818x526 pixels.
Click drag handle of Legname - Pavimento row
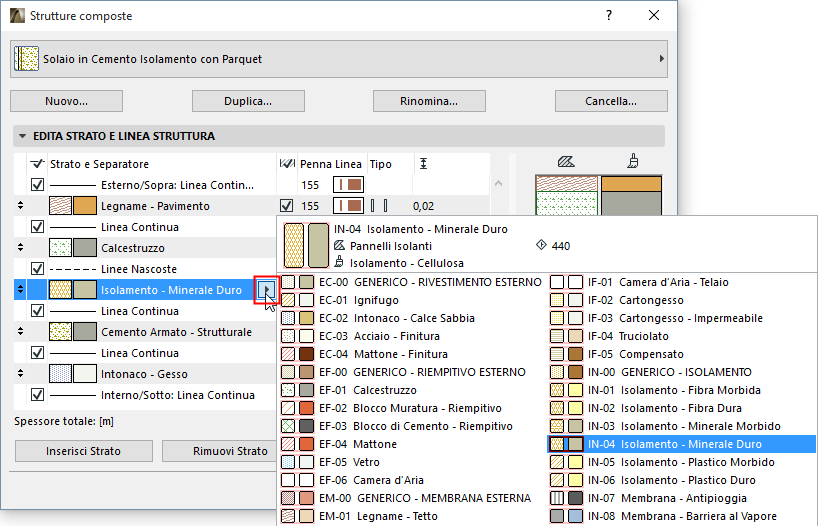20,206
